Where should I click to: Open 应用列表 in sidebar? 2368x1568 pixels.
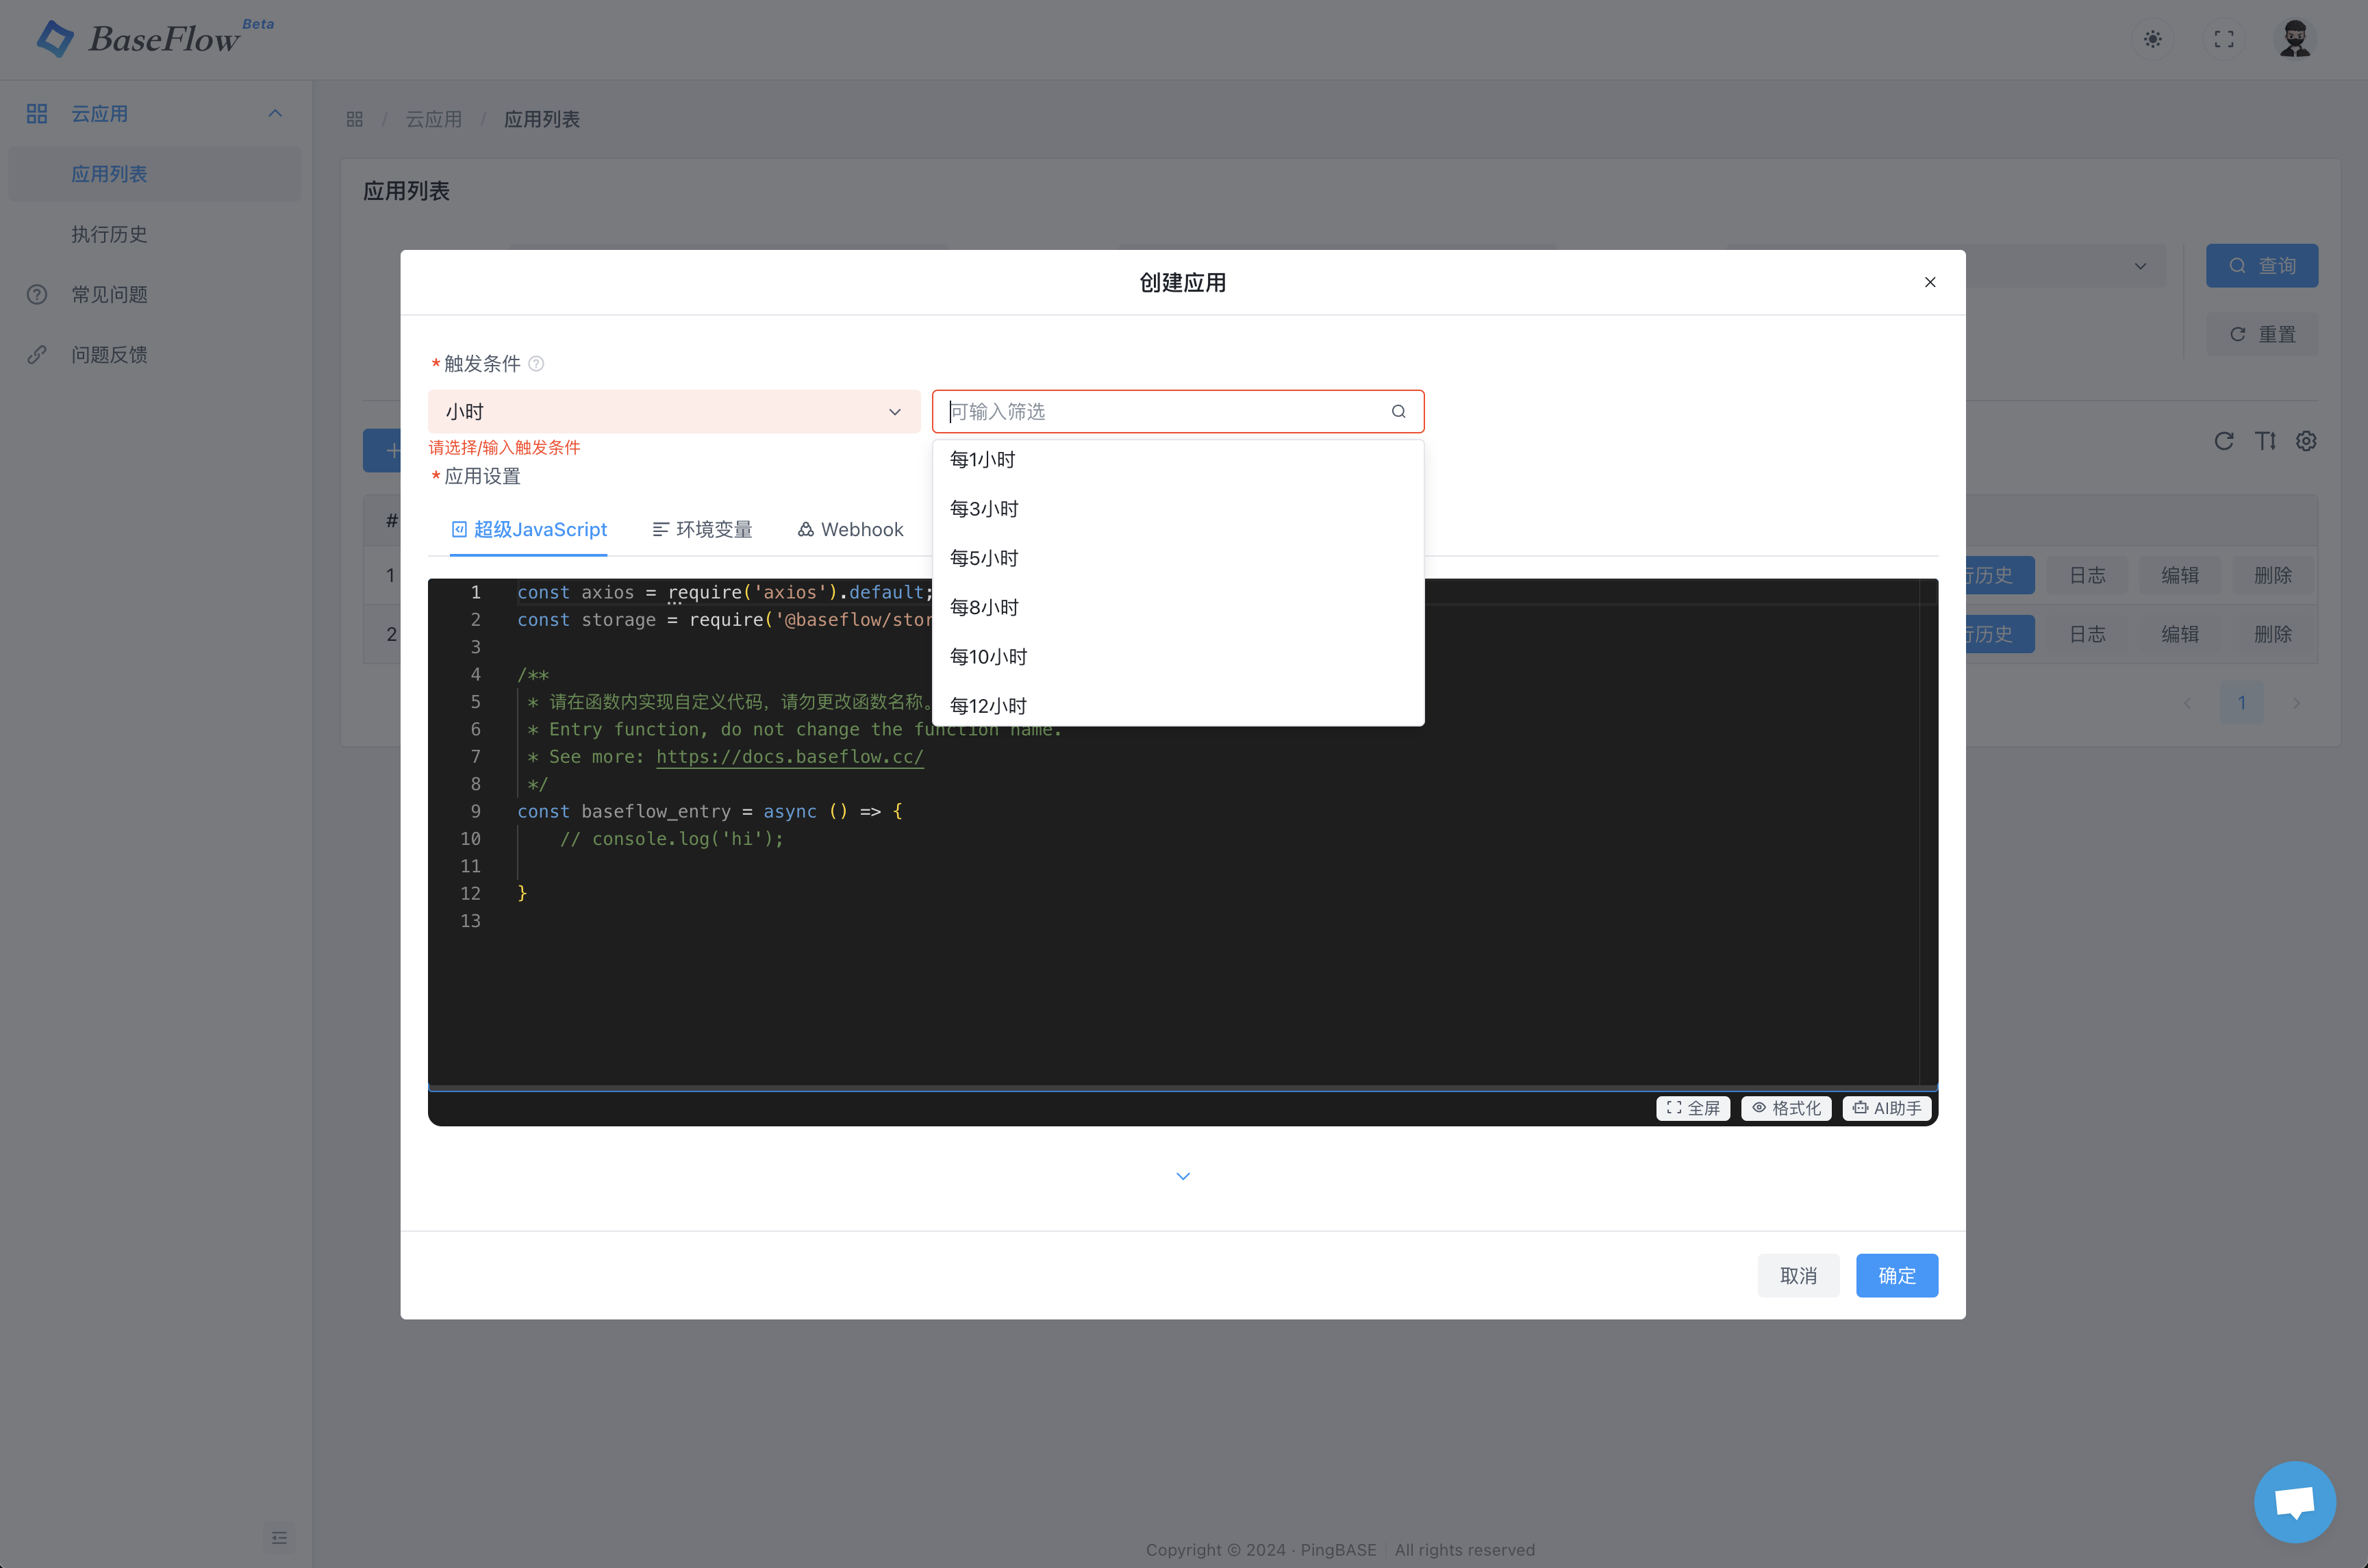click(x=154, y=174)
